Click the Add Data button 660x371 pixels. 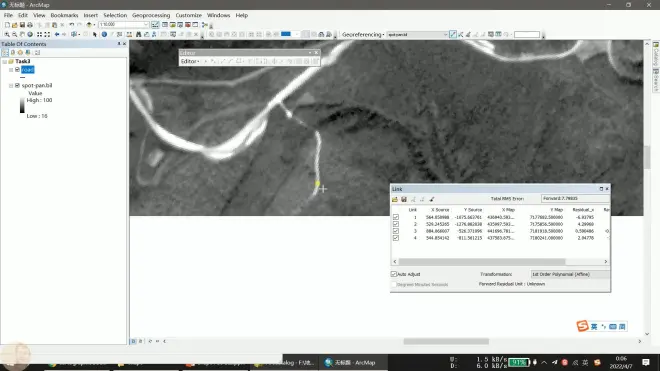point(89,25)
